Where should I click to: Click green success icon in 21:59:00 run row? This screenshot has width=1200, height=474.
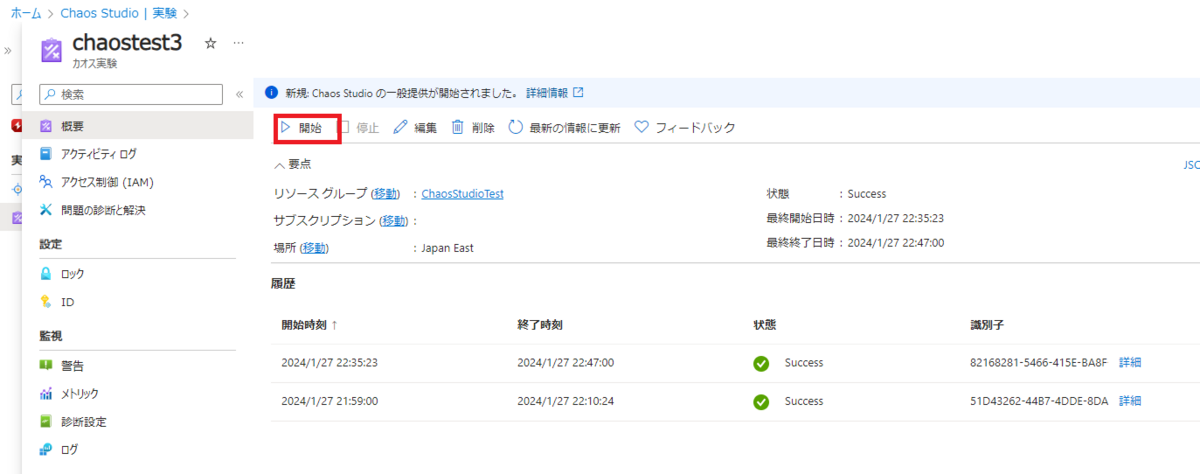coord(761,401)
